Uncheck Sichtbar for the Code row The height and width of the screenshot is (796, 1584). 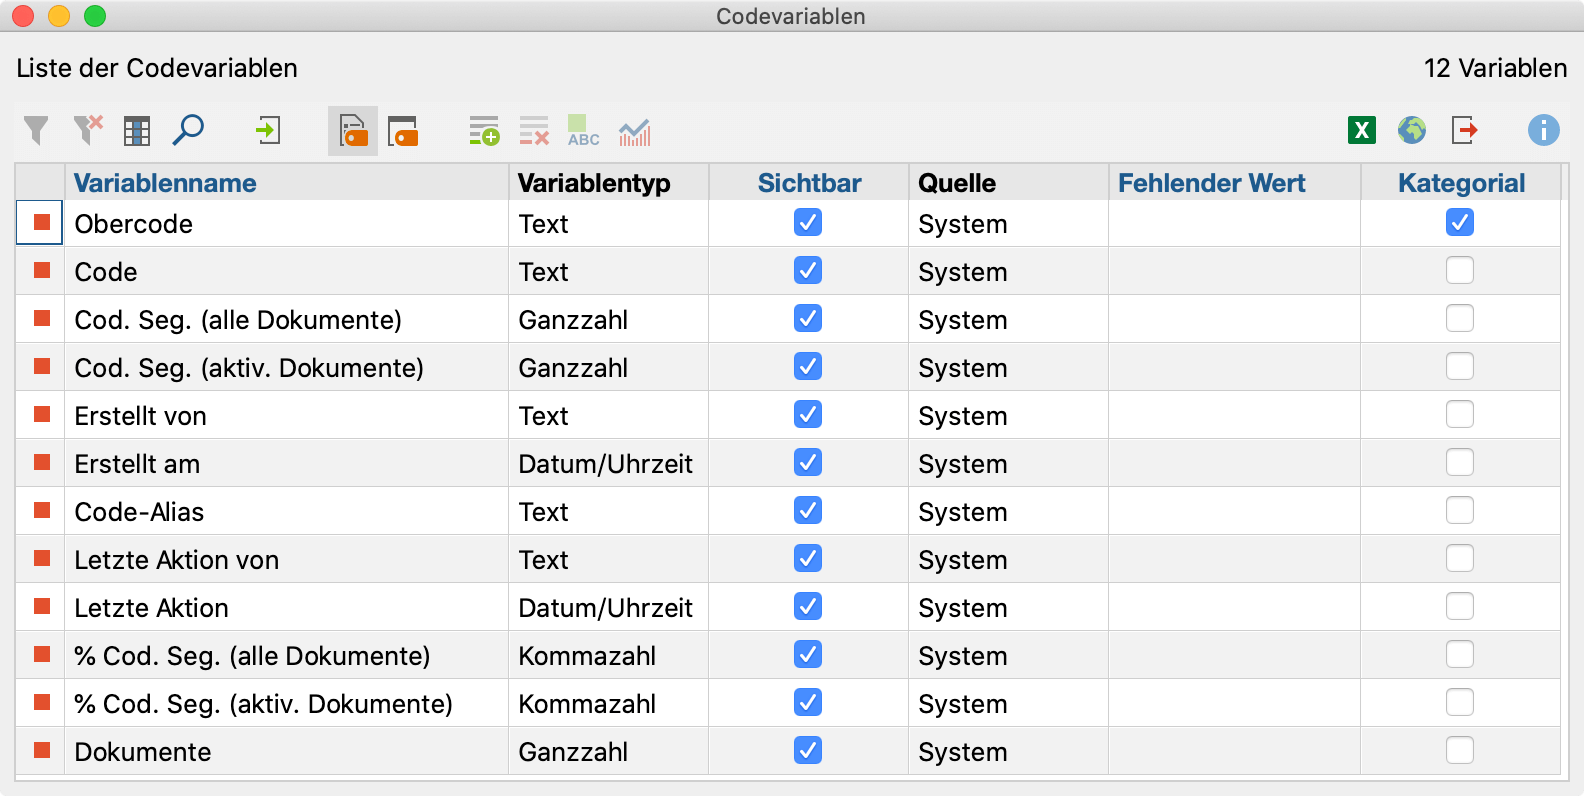pos(808,270)
